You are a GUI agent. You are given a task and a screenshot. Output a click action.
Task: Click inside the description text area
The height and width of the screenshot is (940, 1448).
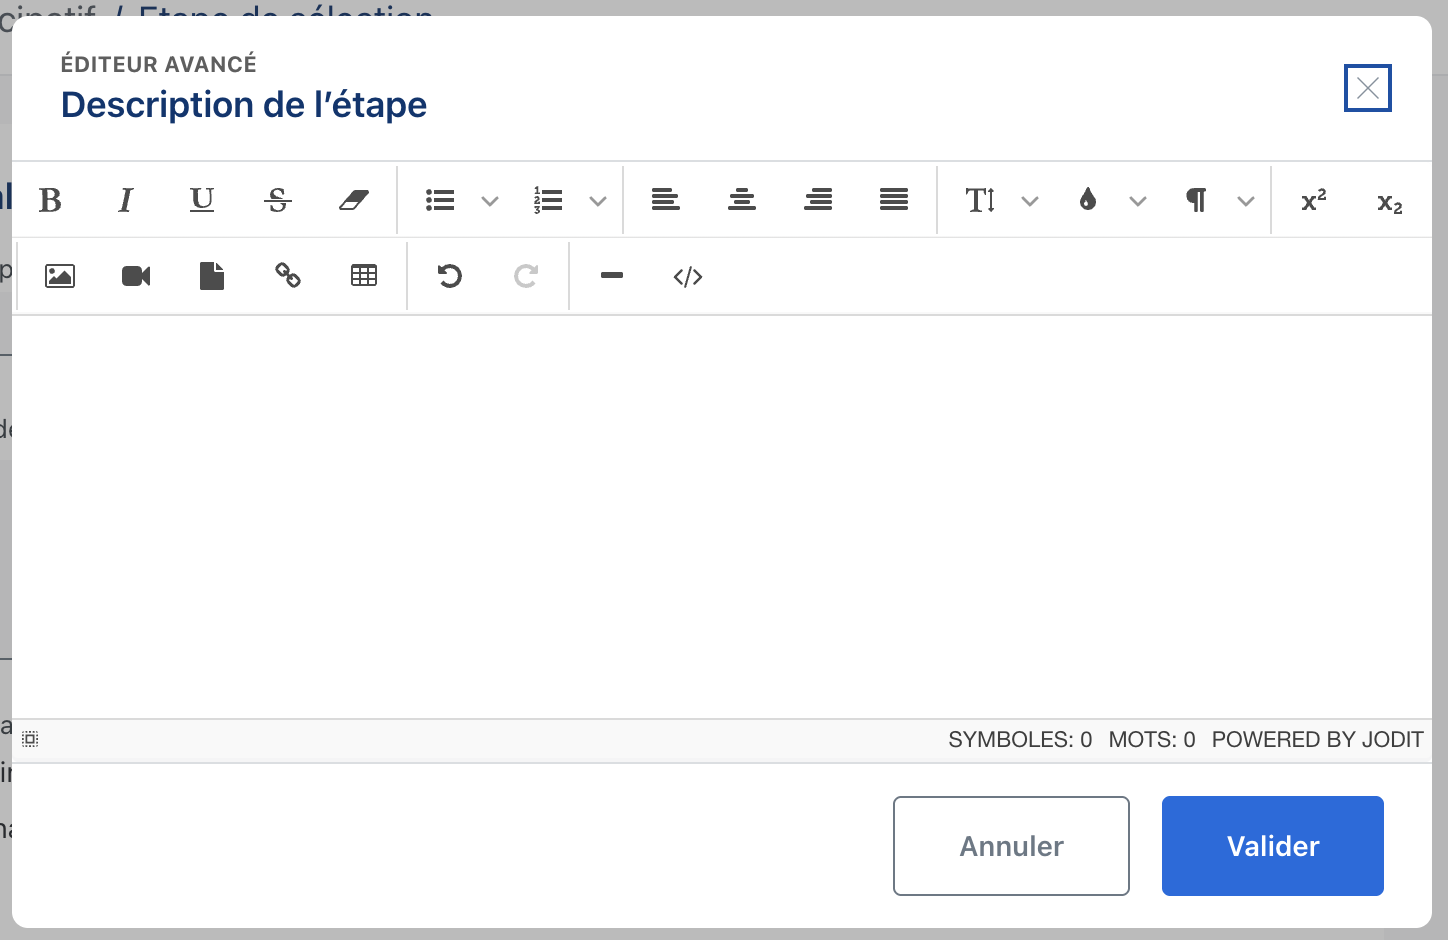pos(722,517)
